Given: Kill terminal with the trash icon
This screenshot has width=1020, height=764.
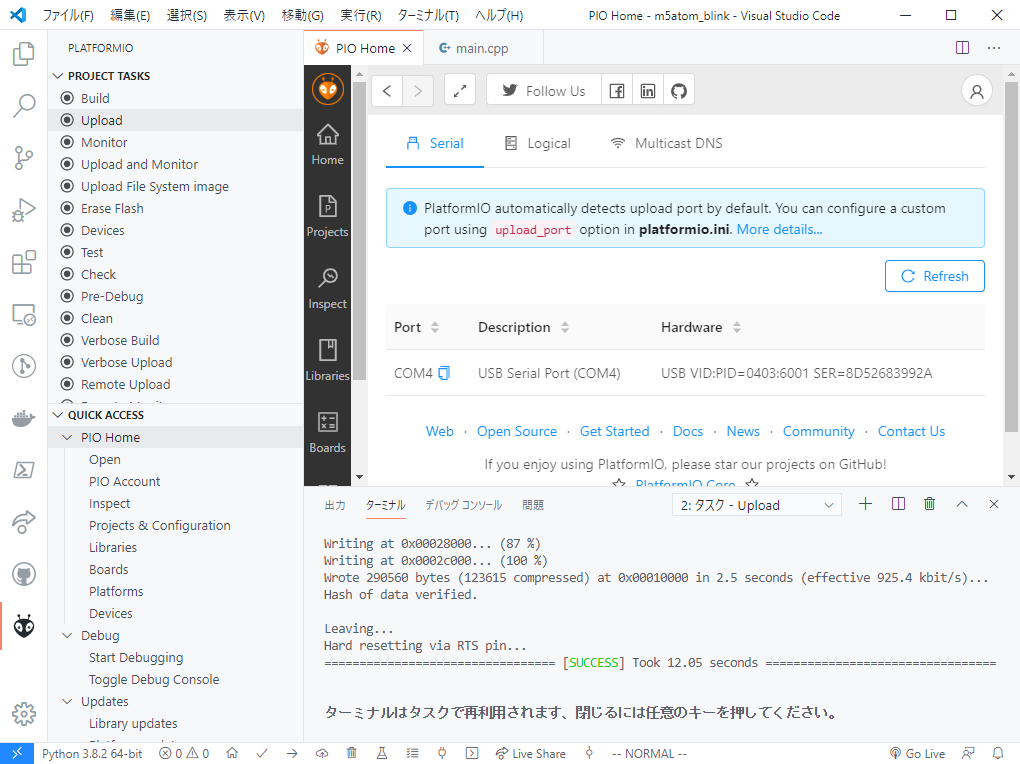Looking at the screenshot, I should coord(930,504).
